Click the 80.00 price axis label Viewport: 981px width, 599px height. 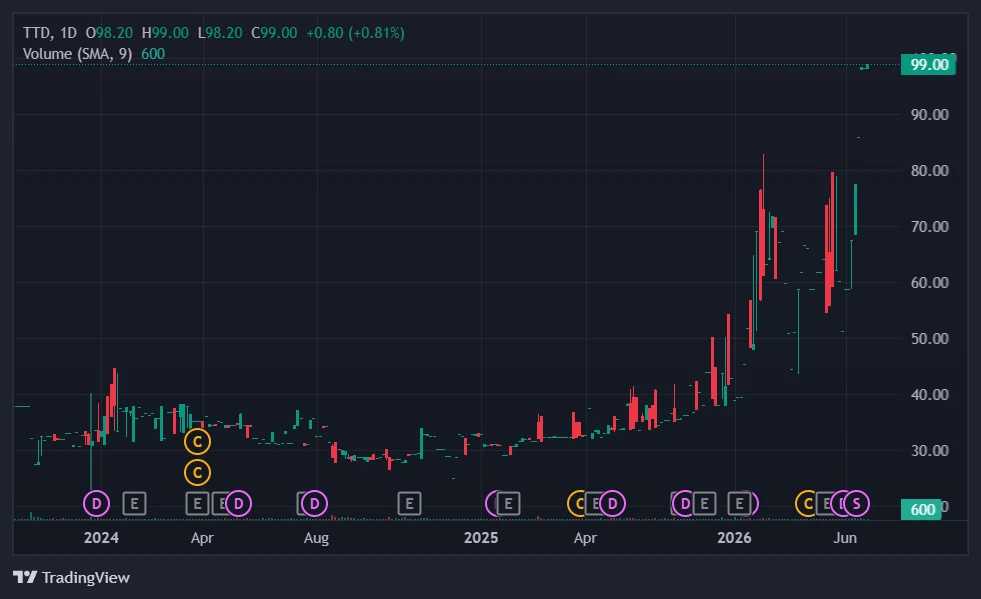(x=929, y=170)
